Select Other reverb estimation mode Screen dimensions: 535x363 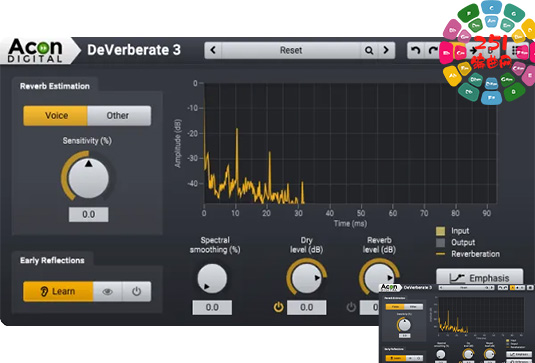click(x=119, y=116)
